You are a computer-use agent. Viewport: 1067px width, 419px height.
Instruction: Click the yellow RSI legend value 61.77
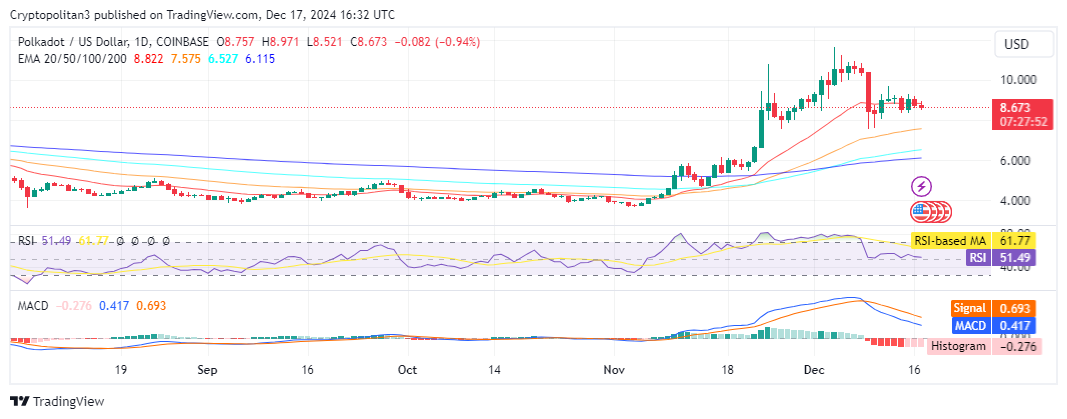tap(93, 241)
